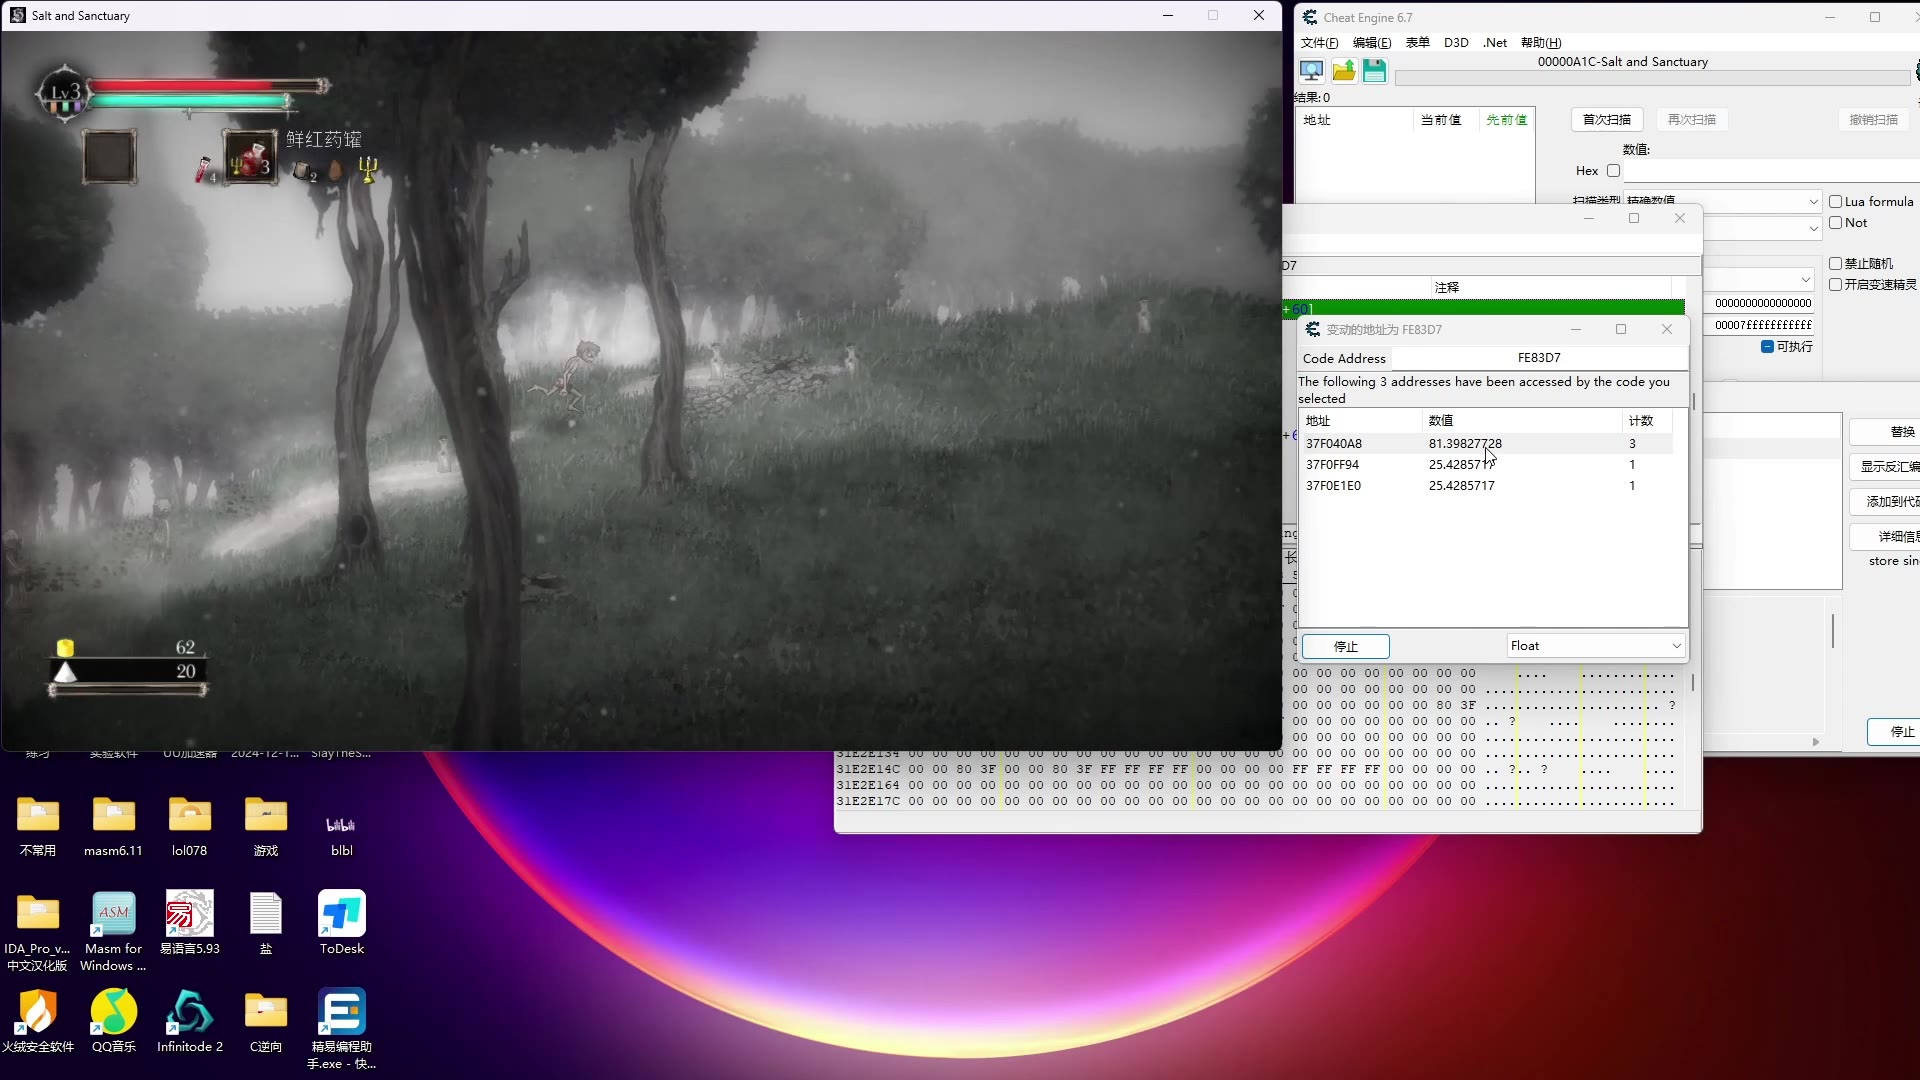Click the 首次扫描 button
The width and height of the screenshot is (1920, 1080).
point(1606,120)
